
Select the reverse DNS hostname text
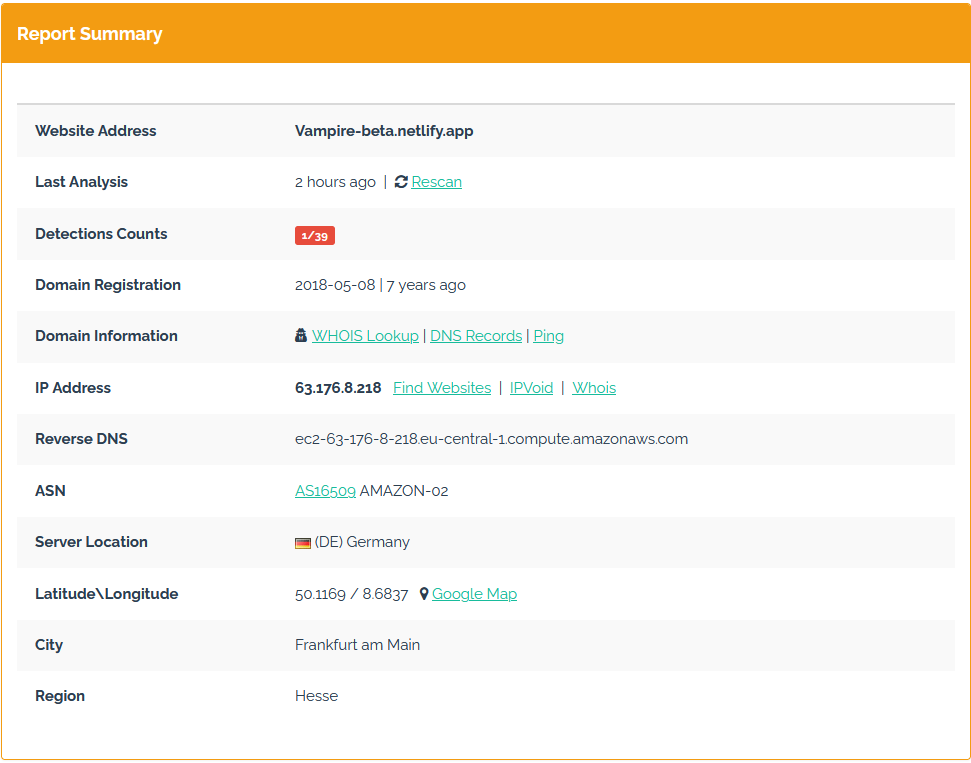(491, 439)
